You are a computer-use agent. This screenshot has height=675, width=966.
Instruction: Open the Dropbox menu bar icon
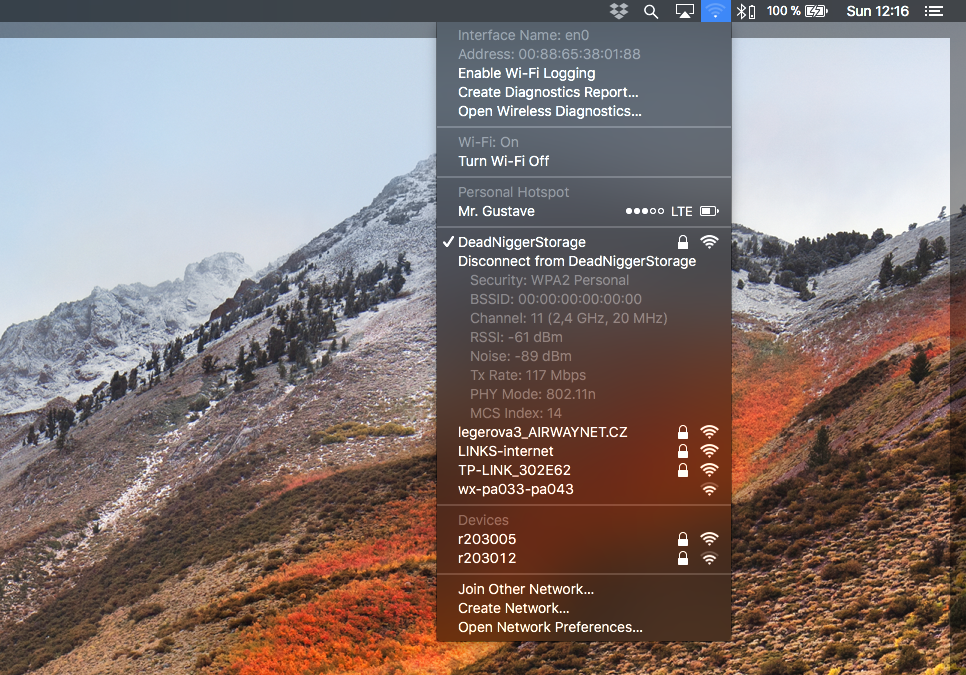pos(619,11)
